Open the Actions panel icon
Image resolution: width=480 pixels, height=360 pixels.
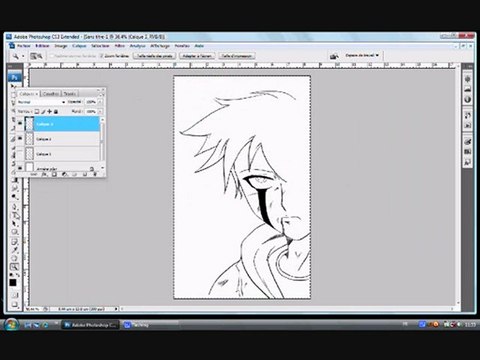coord(468,125)
